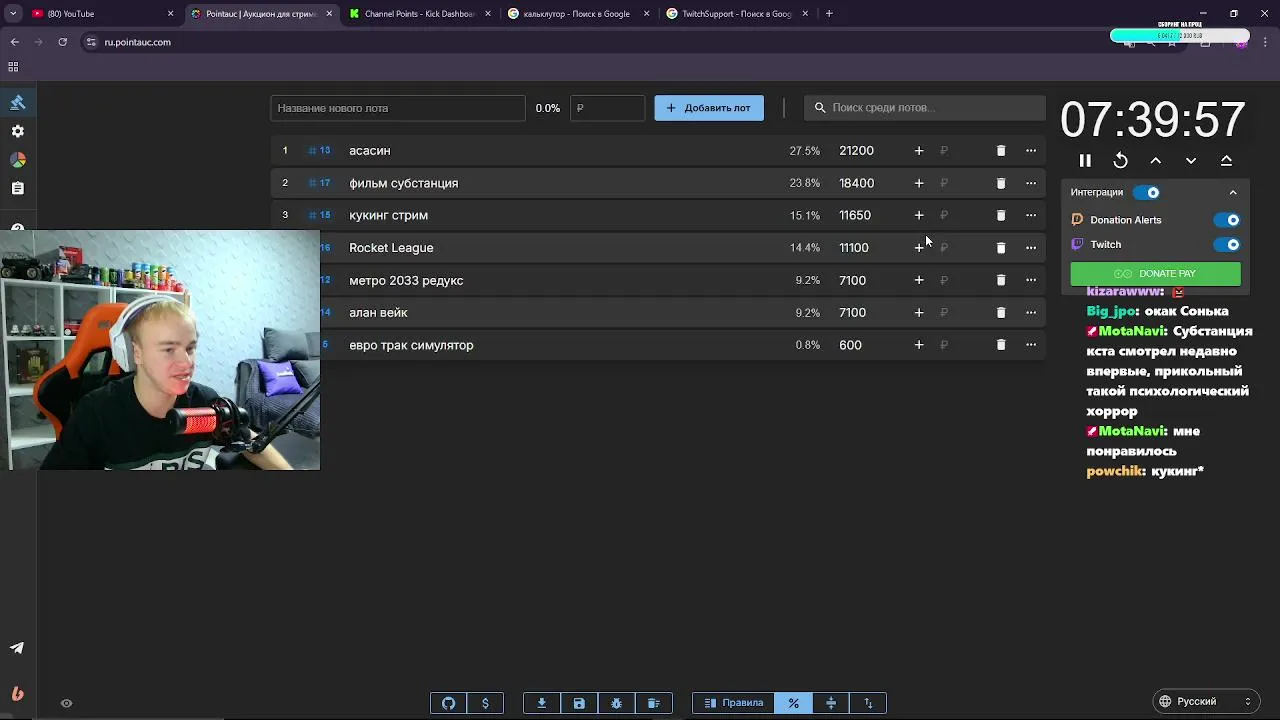Image resolution: width=1280 pixels, height=720 pixels.
Task: Toggle the eye visibility icon at bottom left
Action: coord(66,703)
